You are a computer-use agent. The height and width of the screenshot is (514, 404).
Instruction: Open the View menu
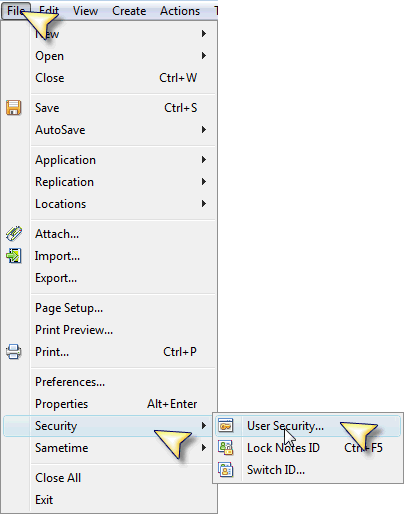[85, 11]
